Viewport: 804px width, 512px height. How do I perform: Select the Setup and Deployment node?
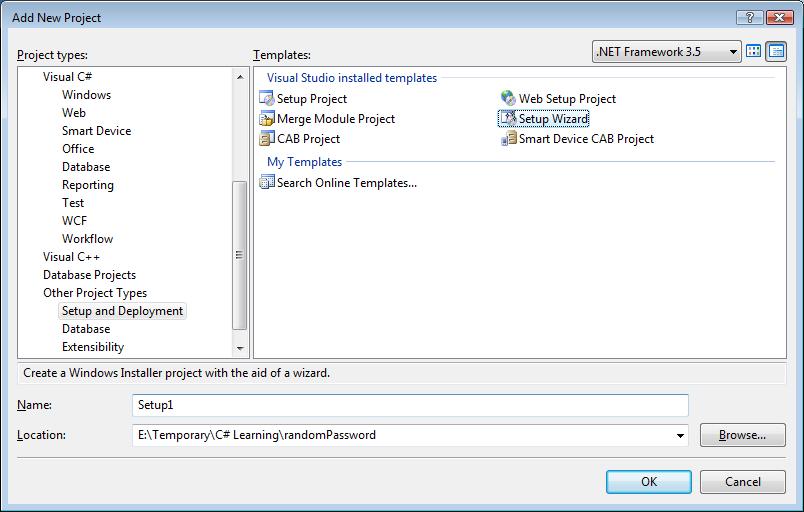122,311
